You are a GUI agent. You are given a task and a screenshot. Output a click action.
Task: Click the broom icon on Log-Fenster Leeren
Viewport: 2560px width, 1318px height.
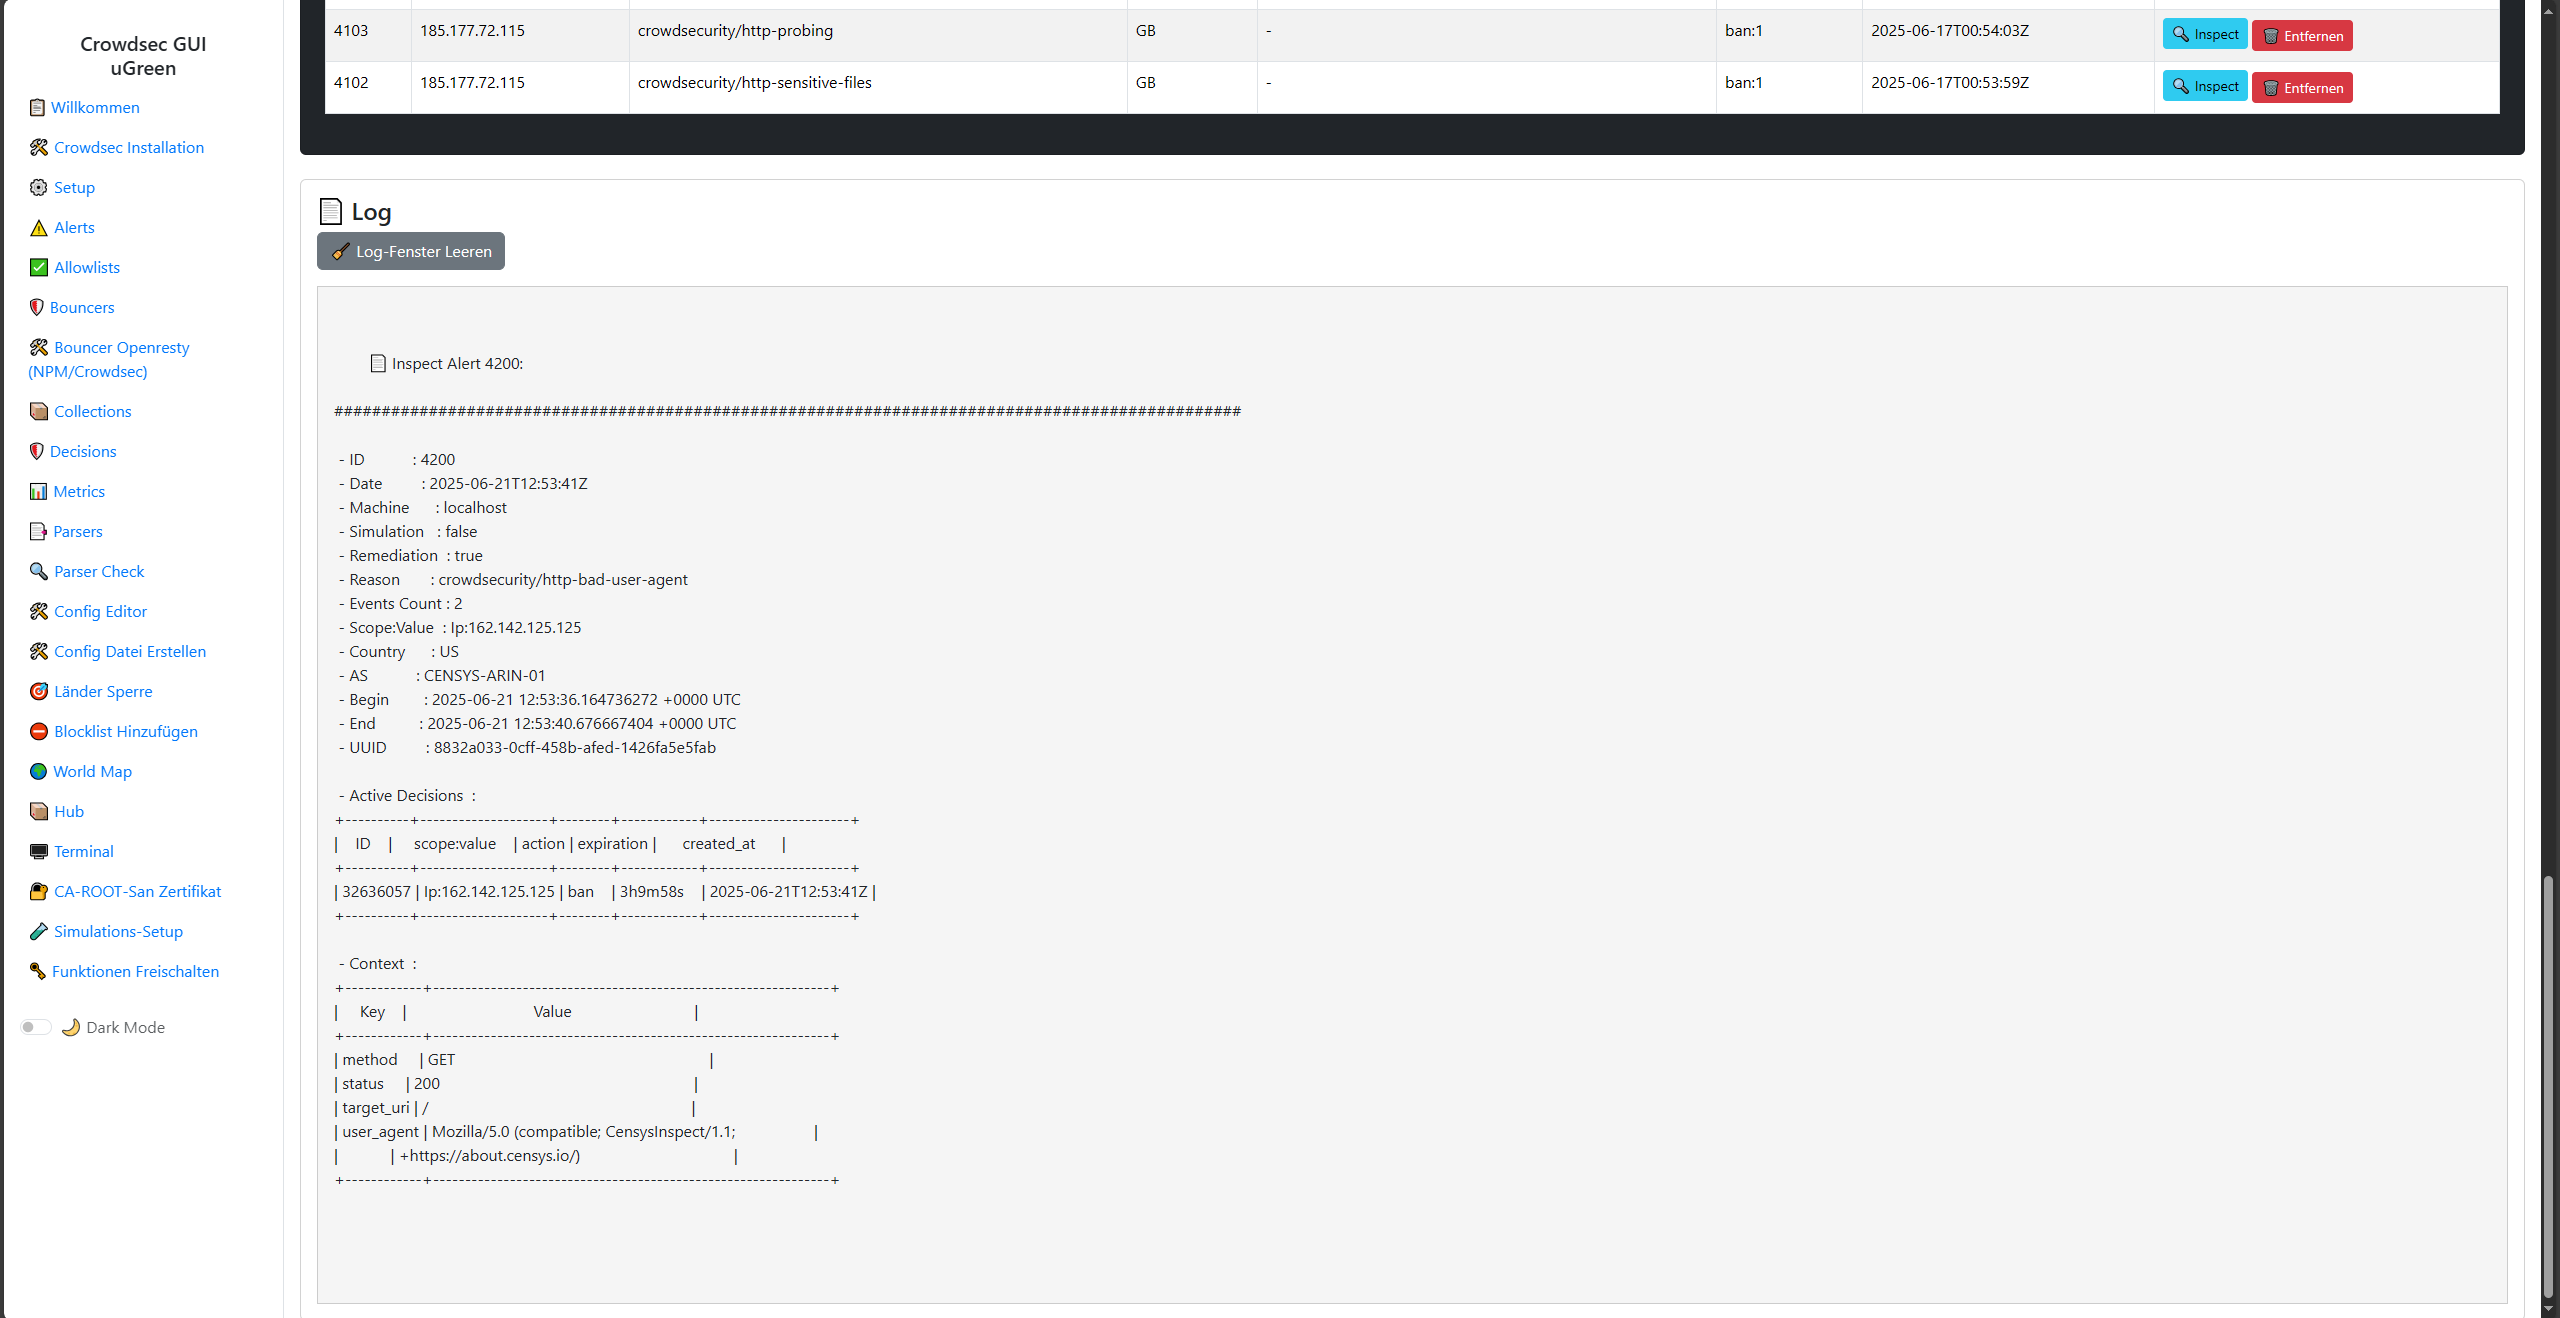[341, 252]
